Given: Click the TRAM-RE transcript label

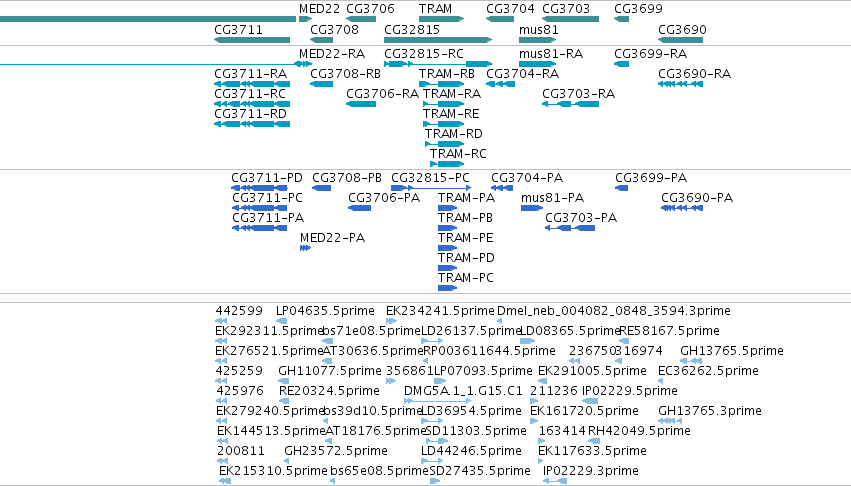Looking at the screenshot, I should (x=451, y=114).
